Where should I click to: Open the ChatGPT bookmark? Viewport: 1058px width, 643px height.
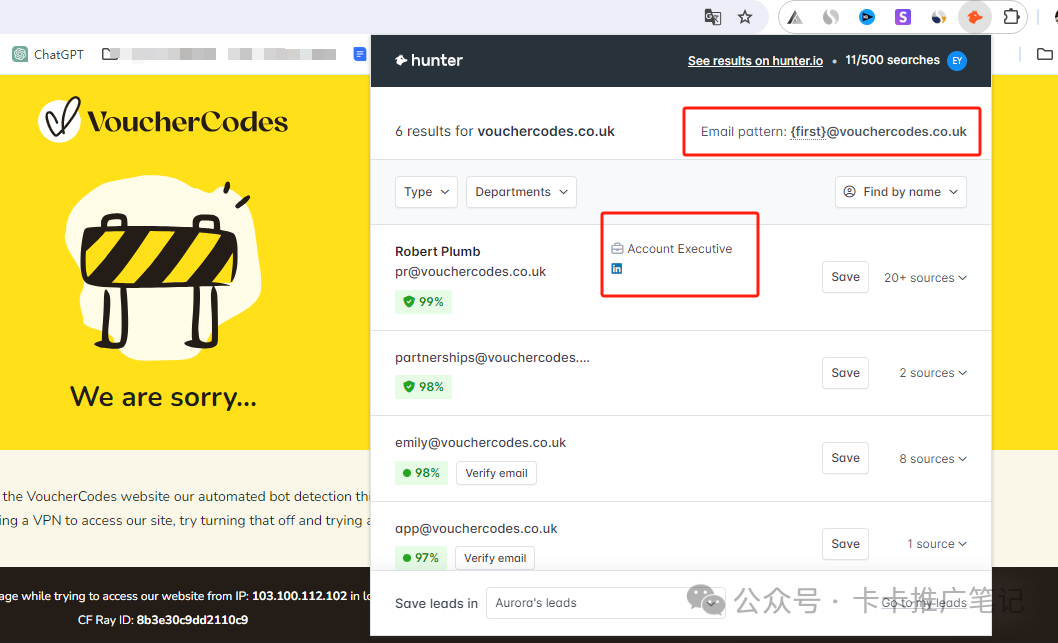(x=48, y=54)
